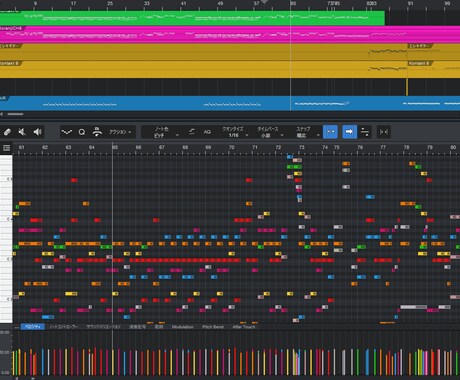Screen dimensions: 460x380
Task: Toggle the icon right of autoscroll arrow
Action: tap(365, 132)
